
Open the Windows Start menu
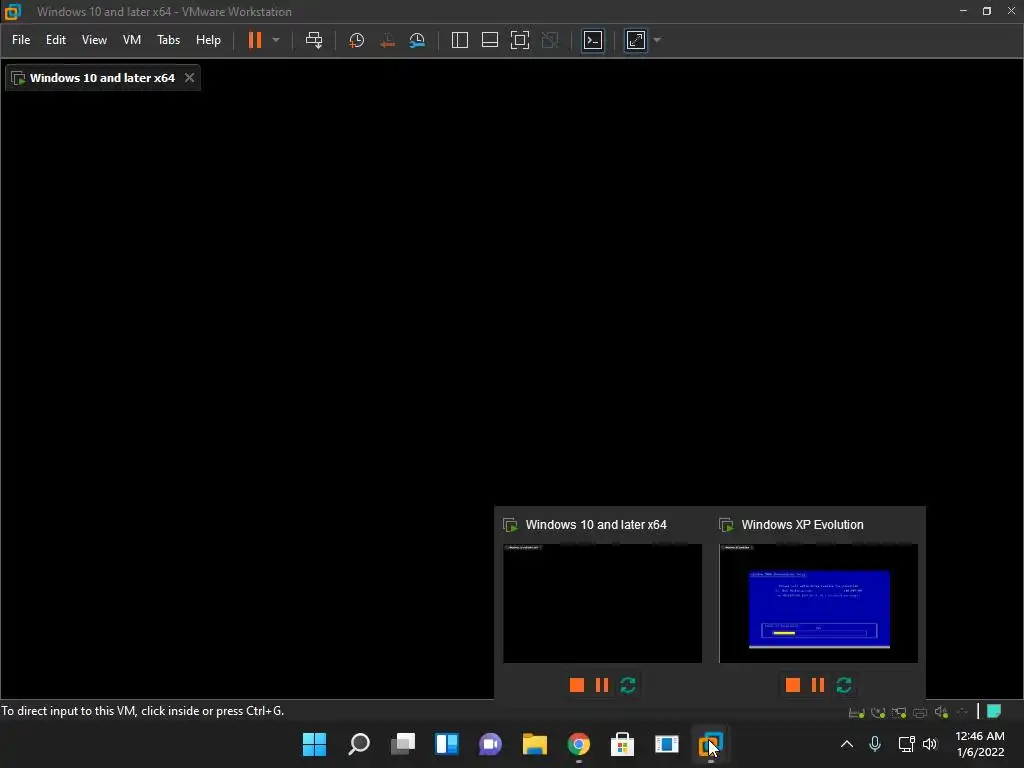[x=314, y=744]
